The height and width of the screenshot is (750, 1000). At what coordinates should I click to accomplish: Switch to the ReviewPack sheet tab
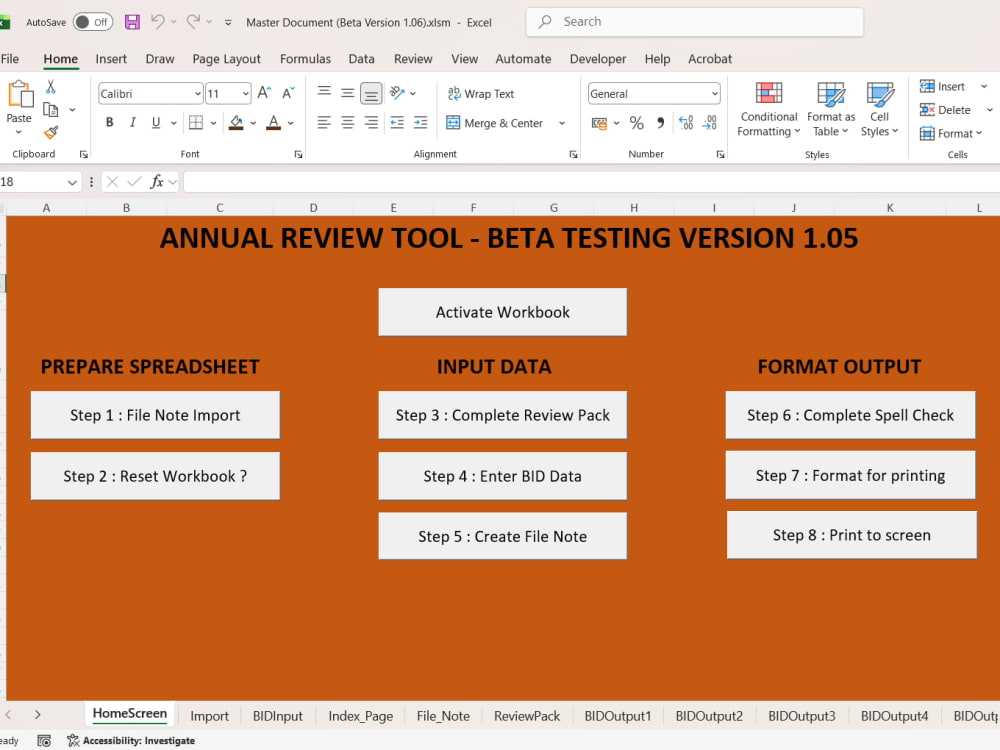[x=527, y=716]
